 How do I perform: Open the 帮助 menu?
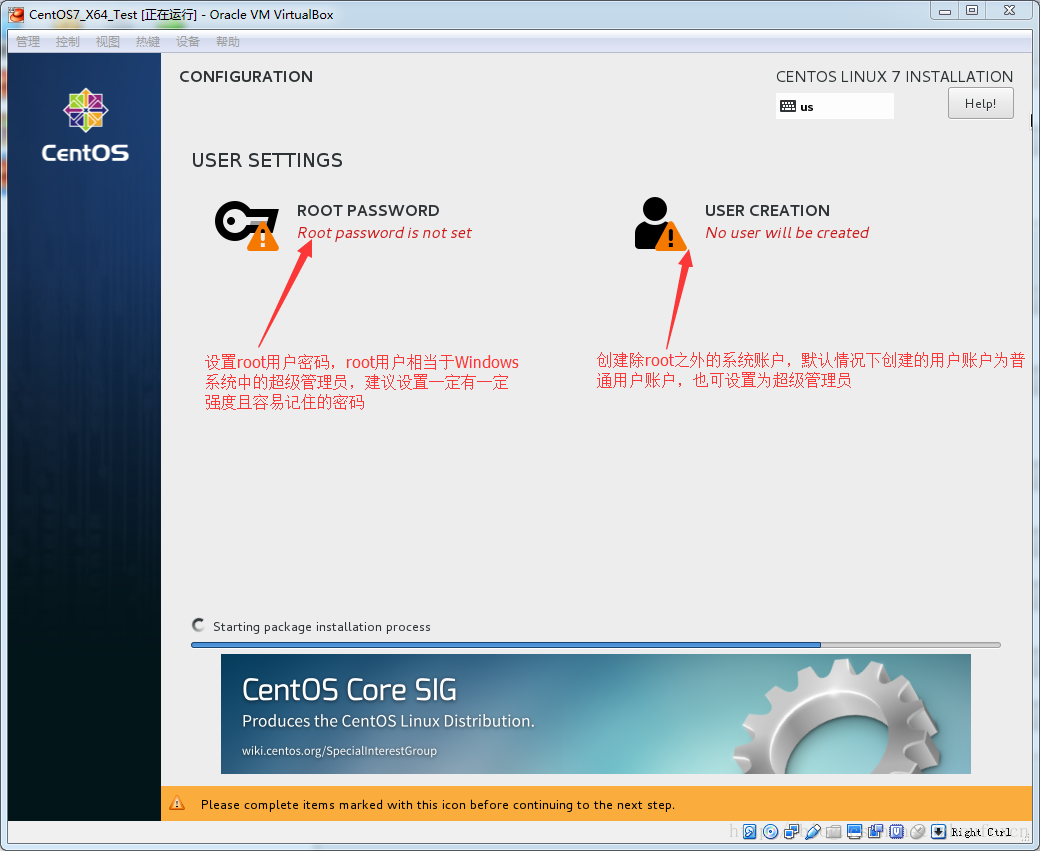coord(228,42)
